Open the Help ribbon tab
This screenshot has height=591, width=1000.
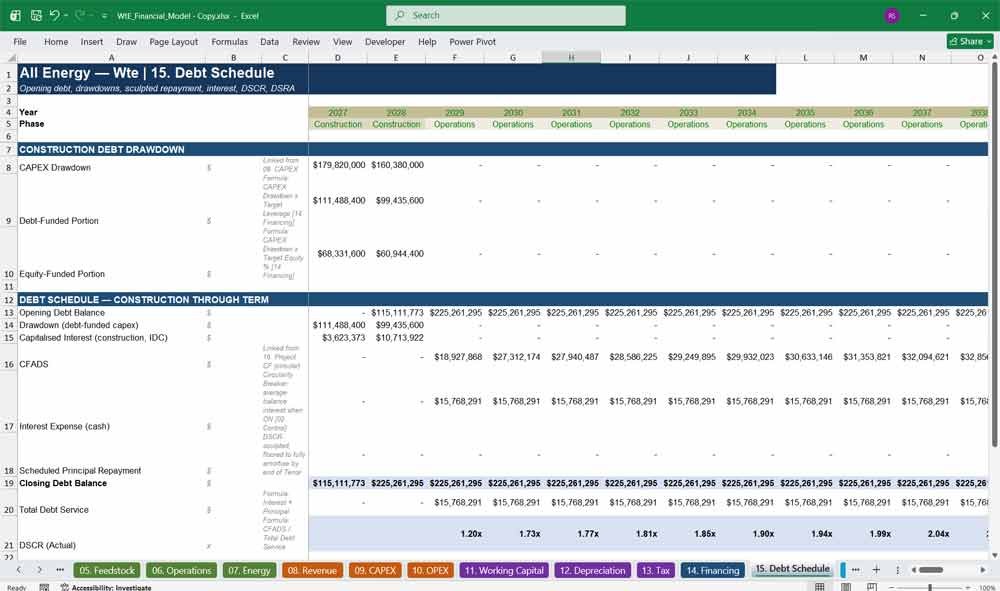pyautogui.click(x=427, y=41)
